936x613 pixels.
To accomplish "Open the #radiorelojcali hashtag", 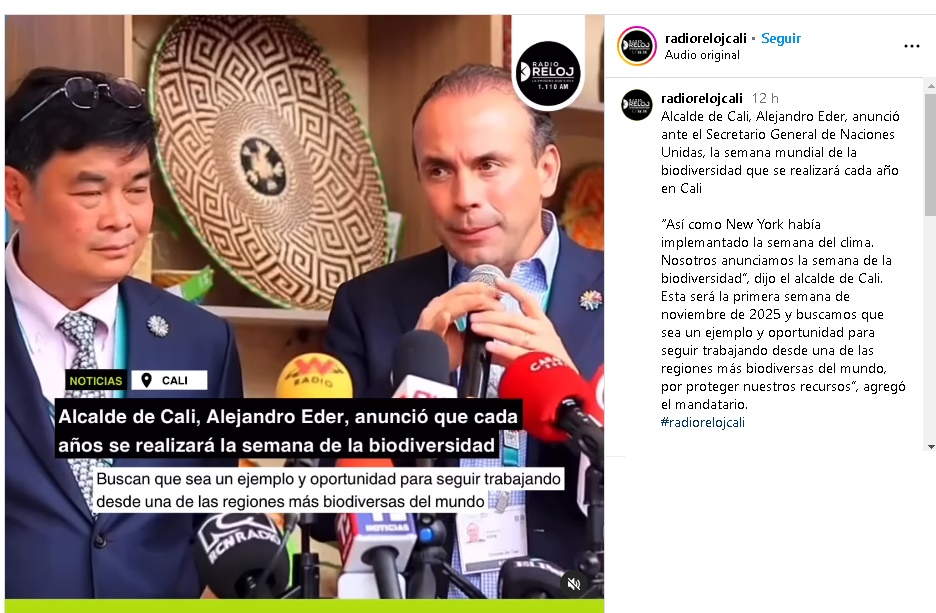I will pyautogui.click(x=703, y=423).
